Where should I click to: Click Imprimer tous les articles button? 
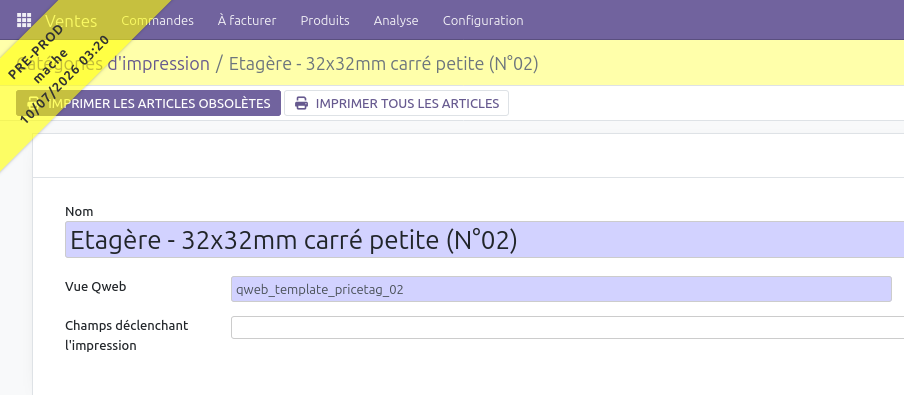[397, 103]
